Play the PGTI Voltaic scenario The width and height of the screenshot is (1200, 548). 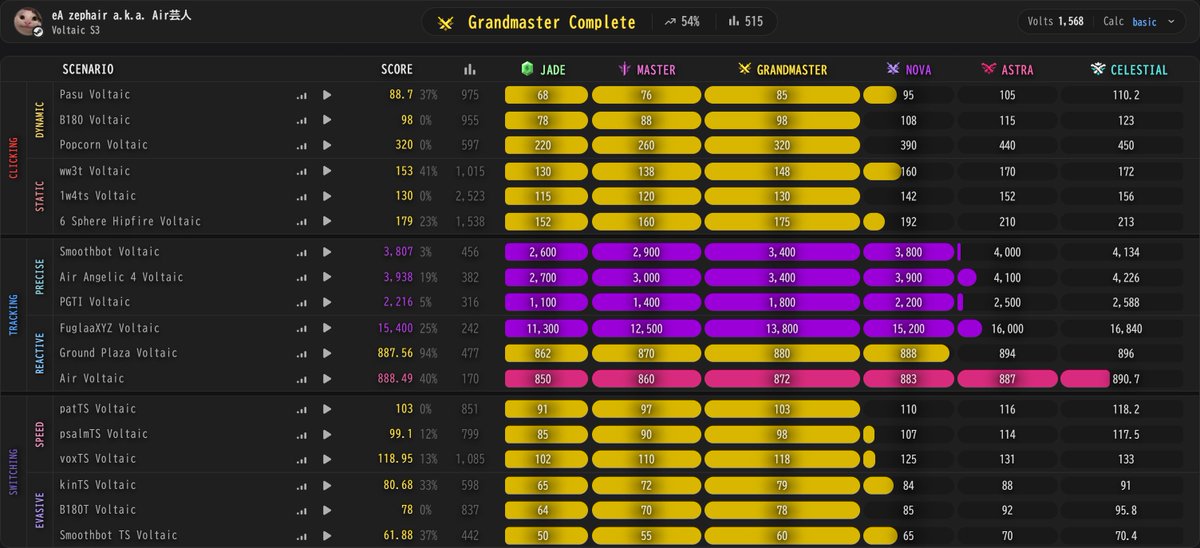pos(326,302)
